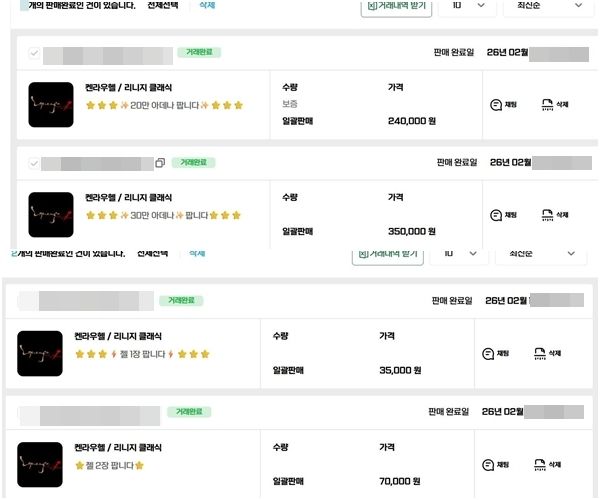Expand the 10 items-per-page dropdown at top
Viewport: 600px width, 500px height.
click(467, 6)
